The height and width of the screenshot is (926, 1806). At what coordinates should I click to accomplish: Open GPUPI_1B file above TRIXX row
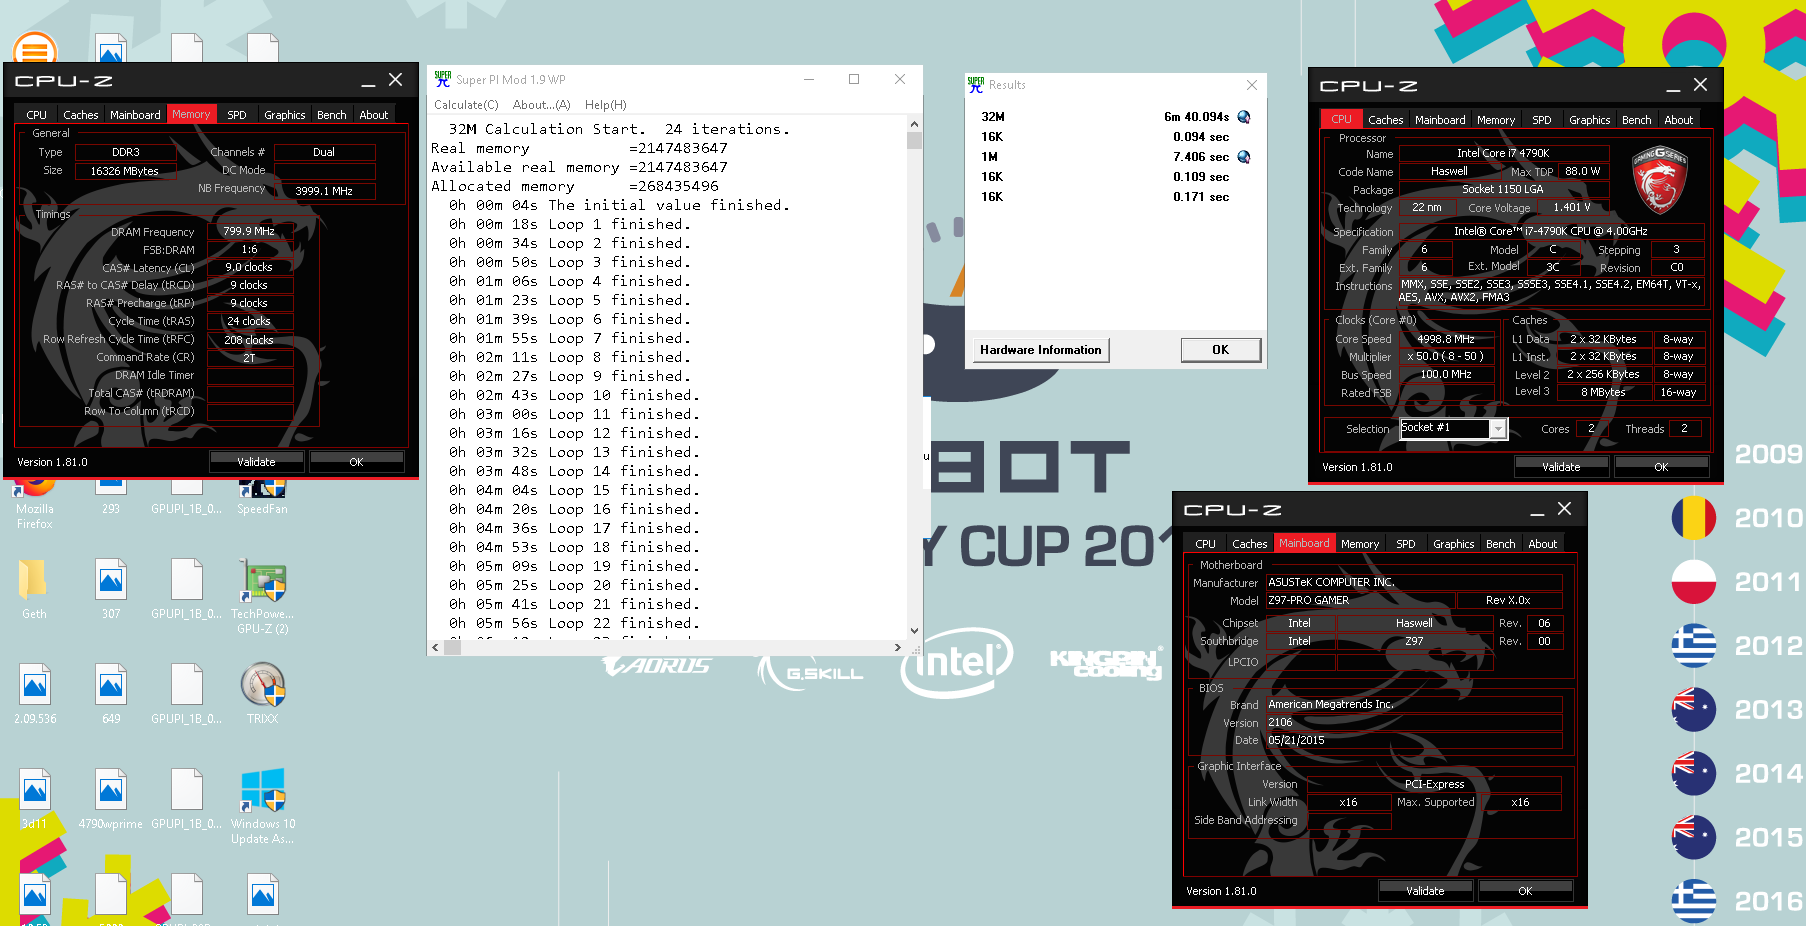pos(187,590)
